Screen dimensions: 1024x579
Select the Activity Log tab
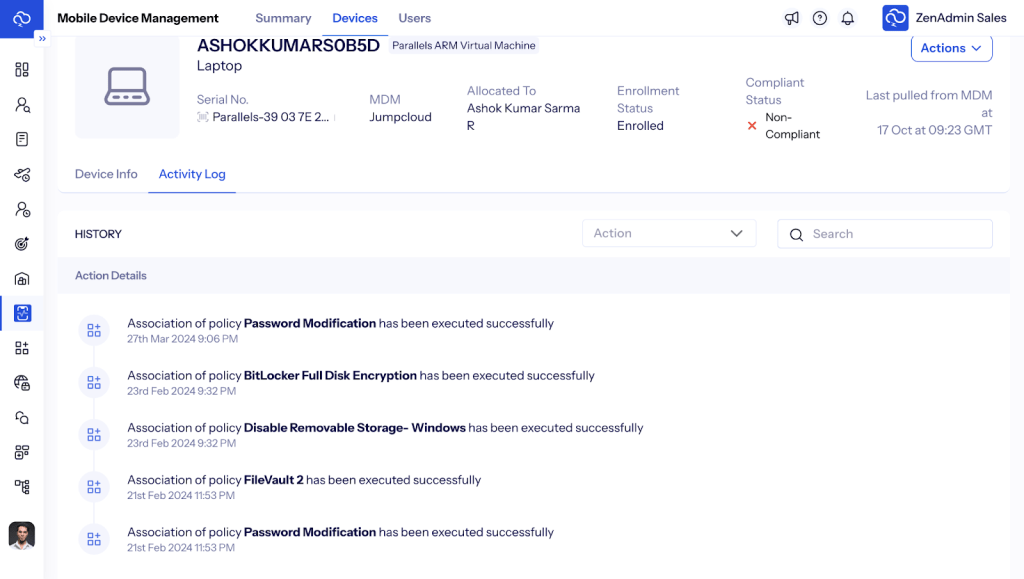[192, 174]
